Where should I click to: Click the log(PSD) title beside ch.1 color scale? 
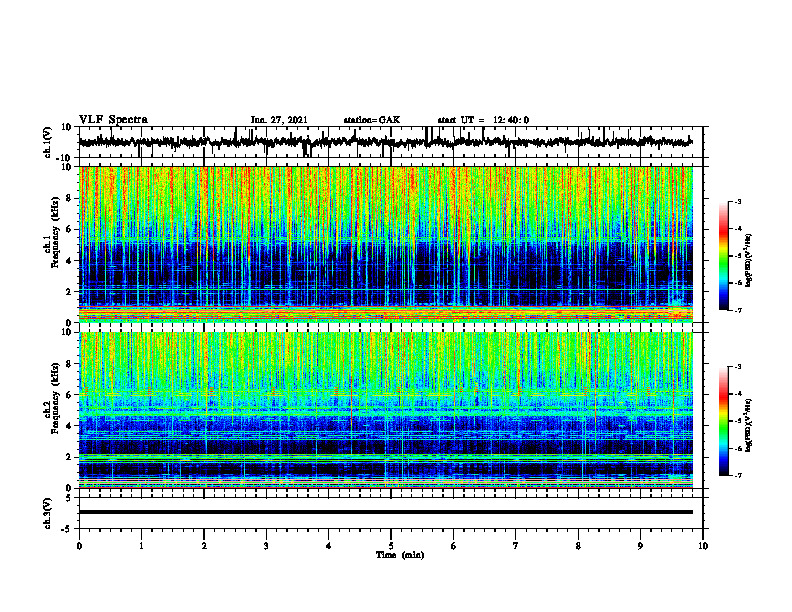749,261
